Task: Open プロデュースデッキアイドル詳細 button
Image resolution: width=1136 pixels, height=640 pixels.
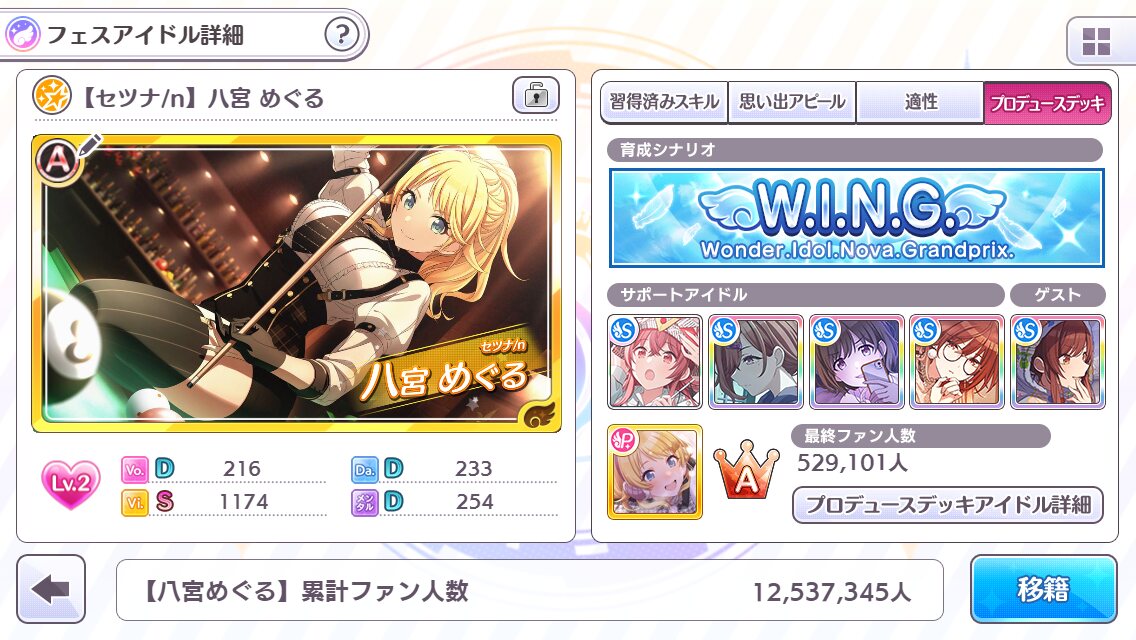Action: (948, 504)
